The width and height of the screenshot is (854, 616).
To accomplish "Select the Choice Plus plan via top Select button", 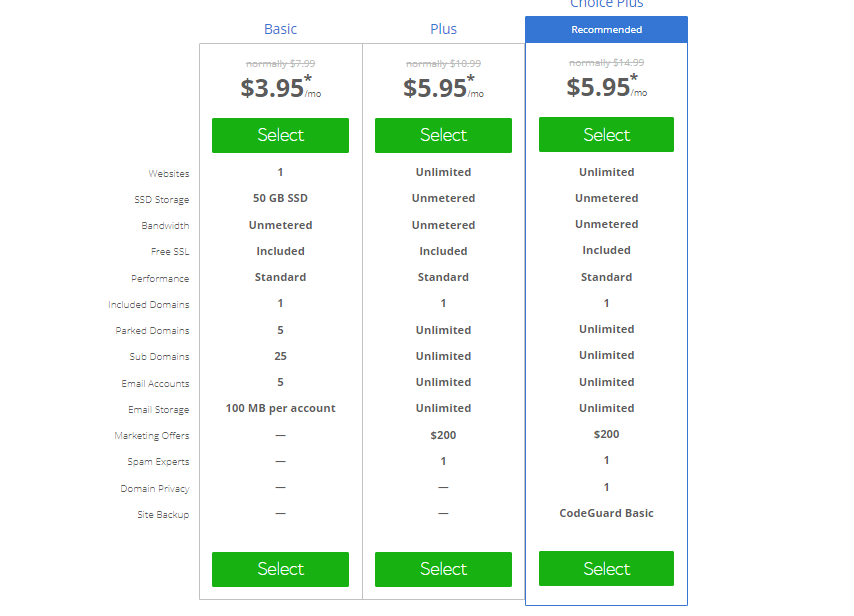I will 606,134.
